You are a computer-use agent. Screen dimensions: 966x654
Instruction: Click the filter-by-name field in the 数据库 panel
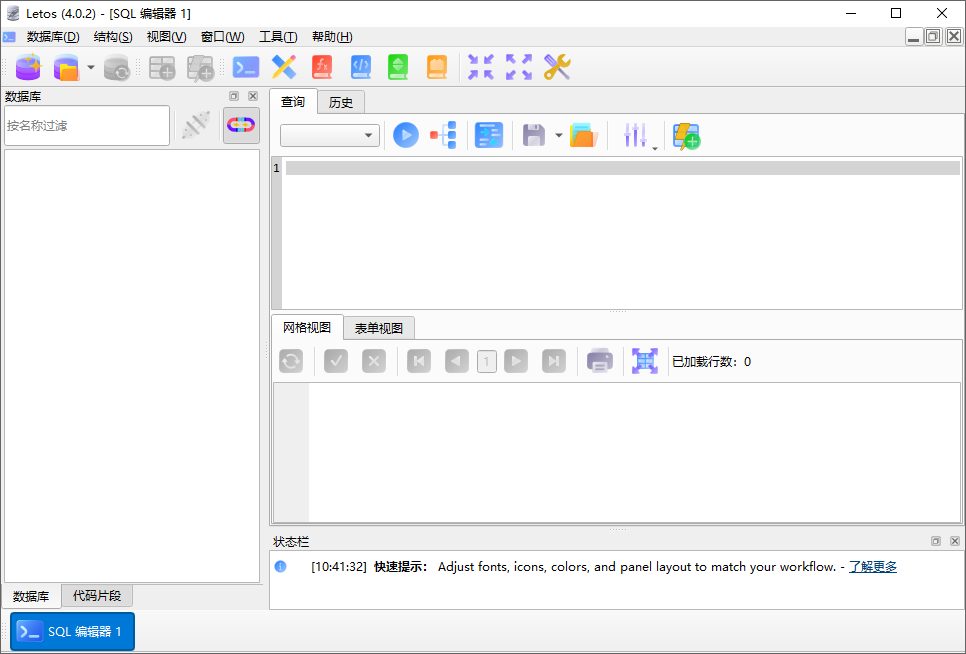click(x=87, y=126)
